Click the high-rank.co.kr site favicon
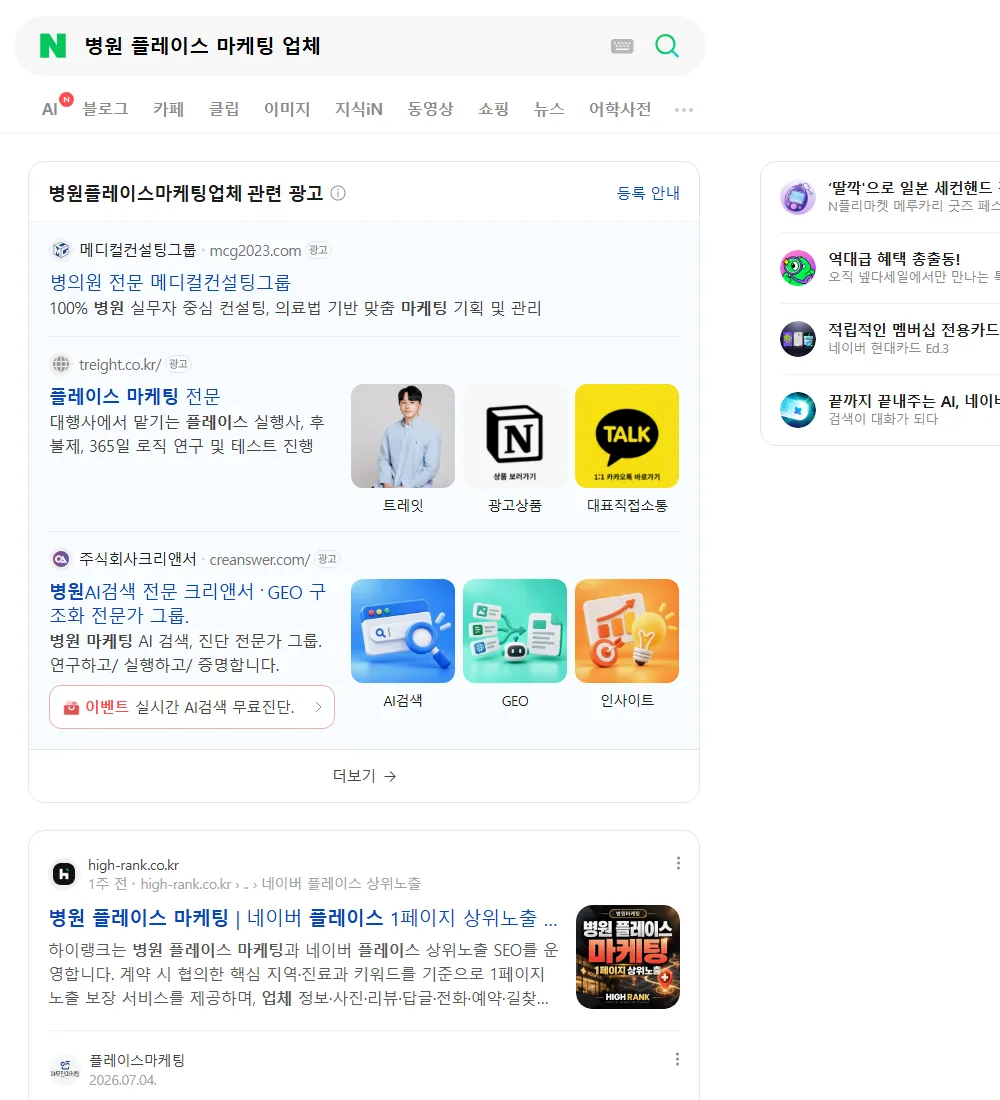Viewport: 1000px width, 1100px height. click(64, 874)
